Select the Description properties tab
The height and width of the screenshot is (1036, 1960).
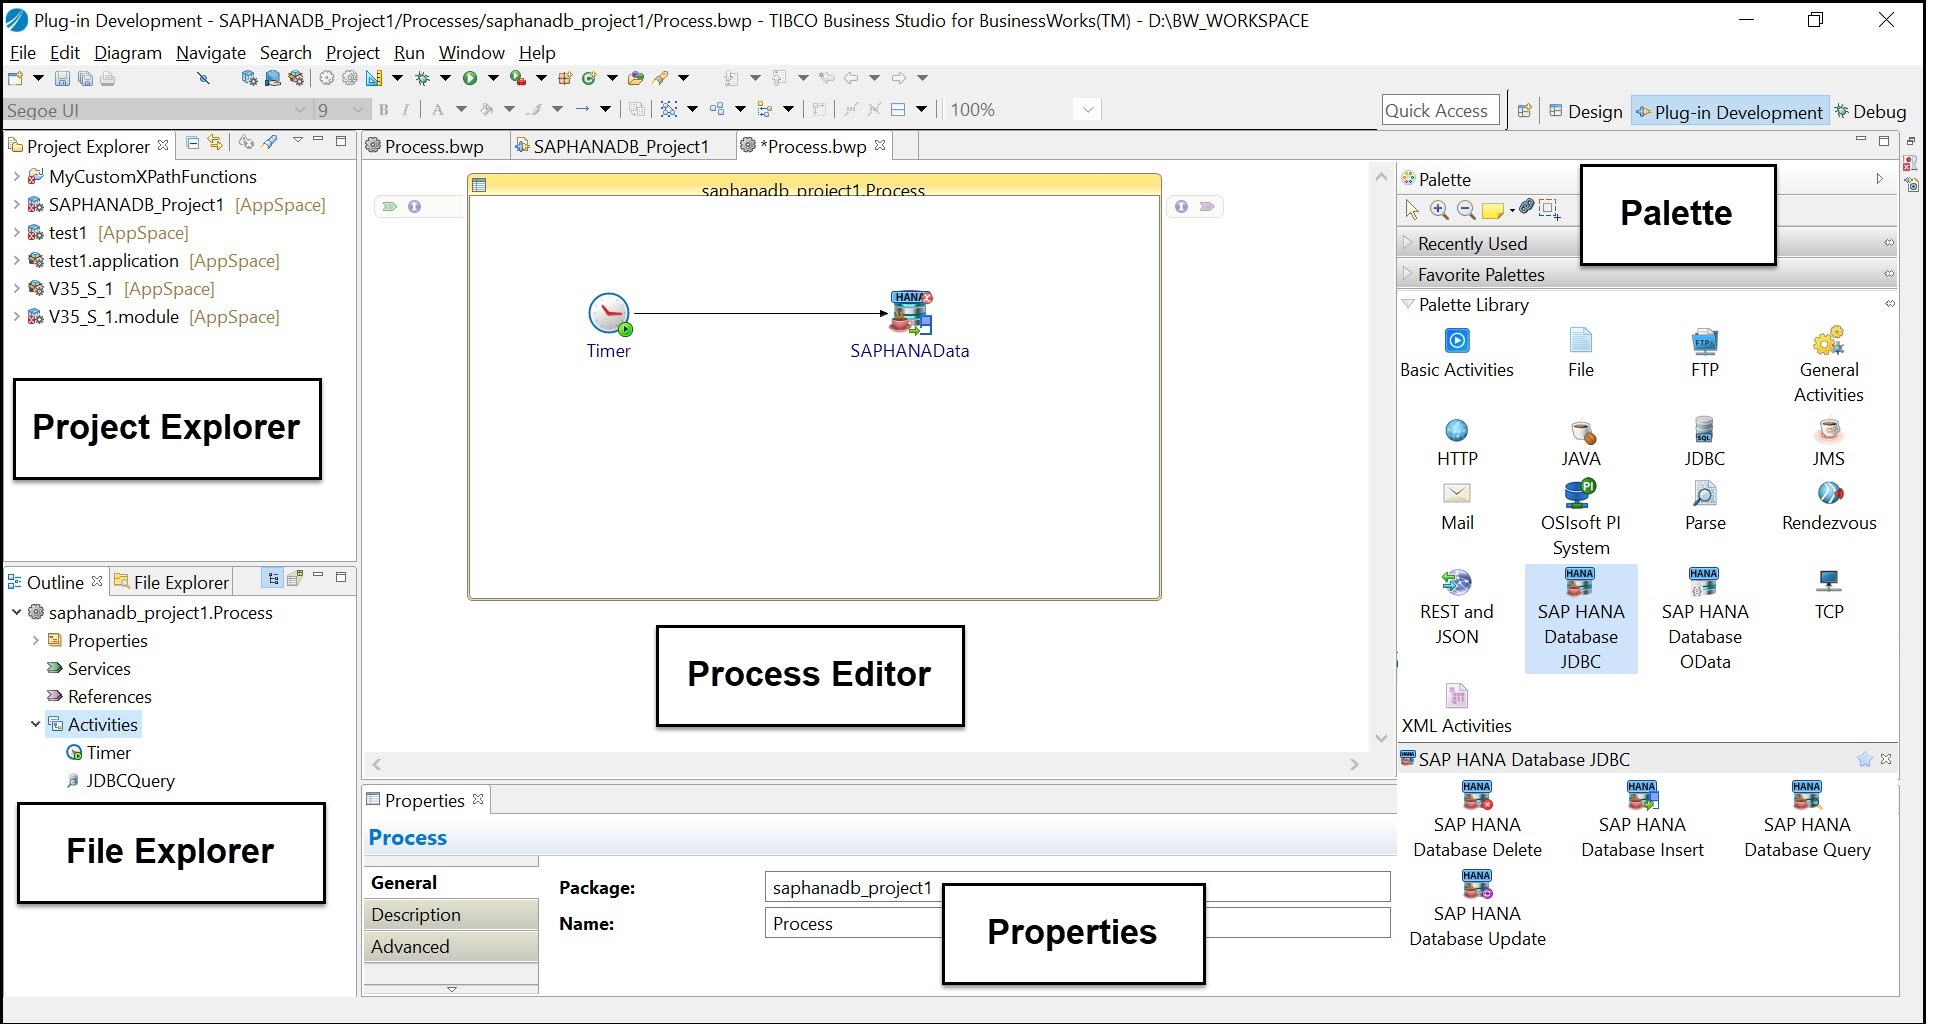451,915
